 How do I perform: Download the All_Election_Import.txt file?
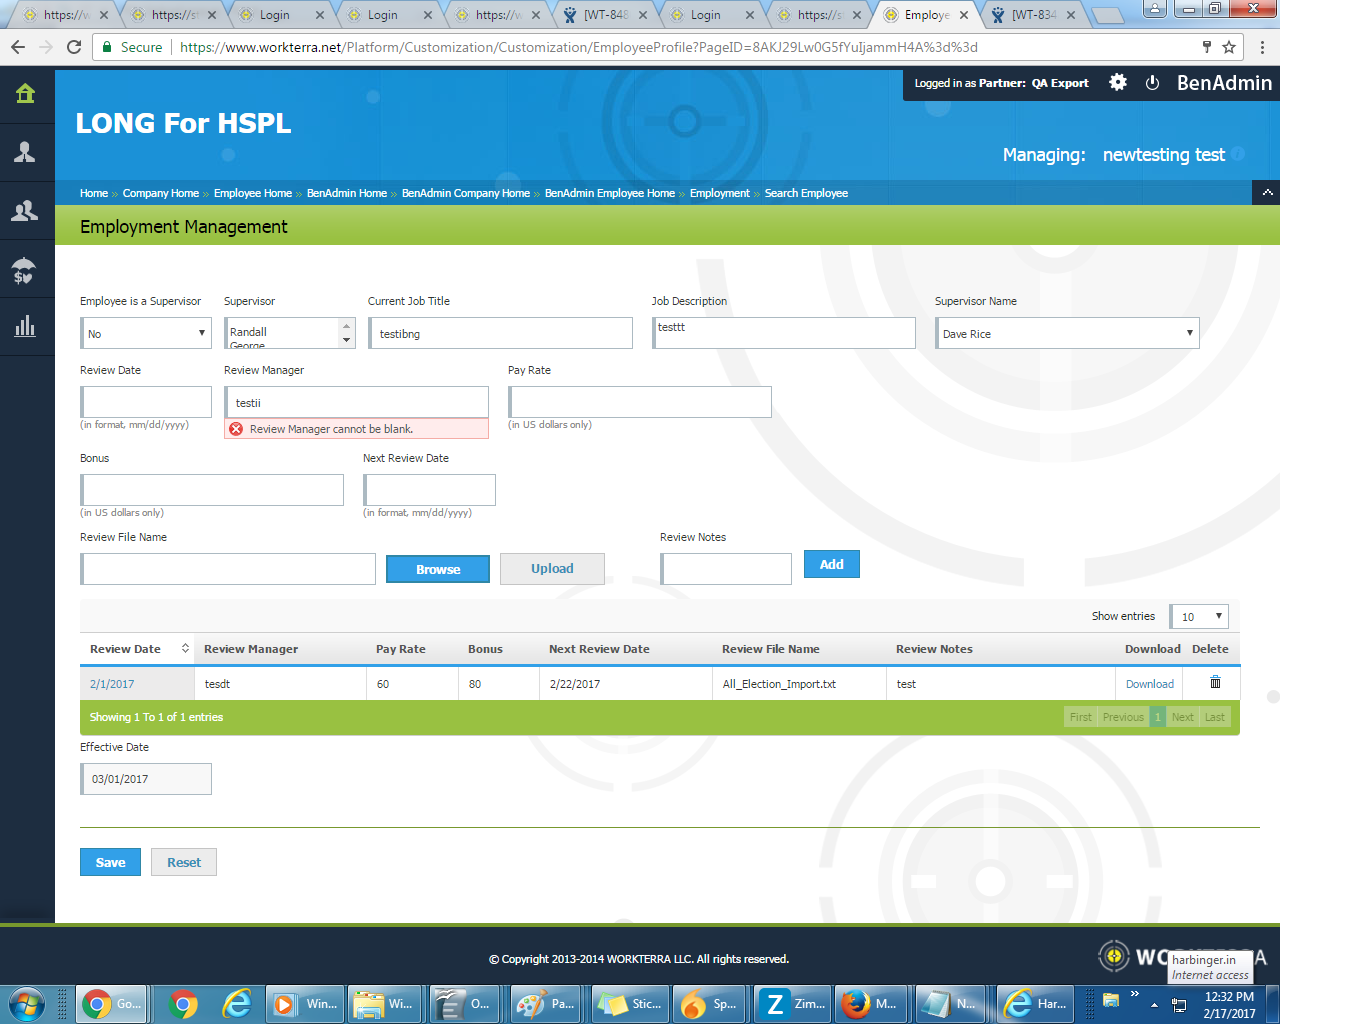(x=1149, y=684)
